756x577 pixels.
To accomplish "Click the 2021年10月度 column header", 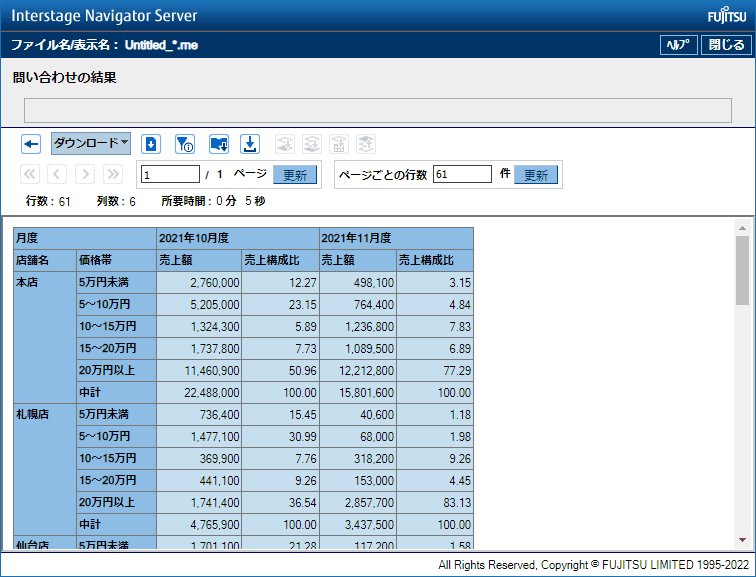I will (x=238, y=238).
